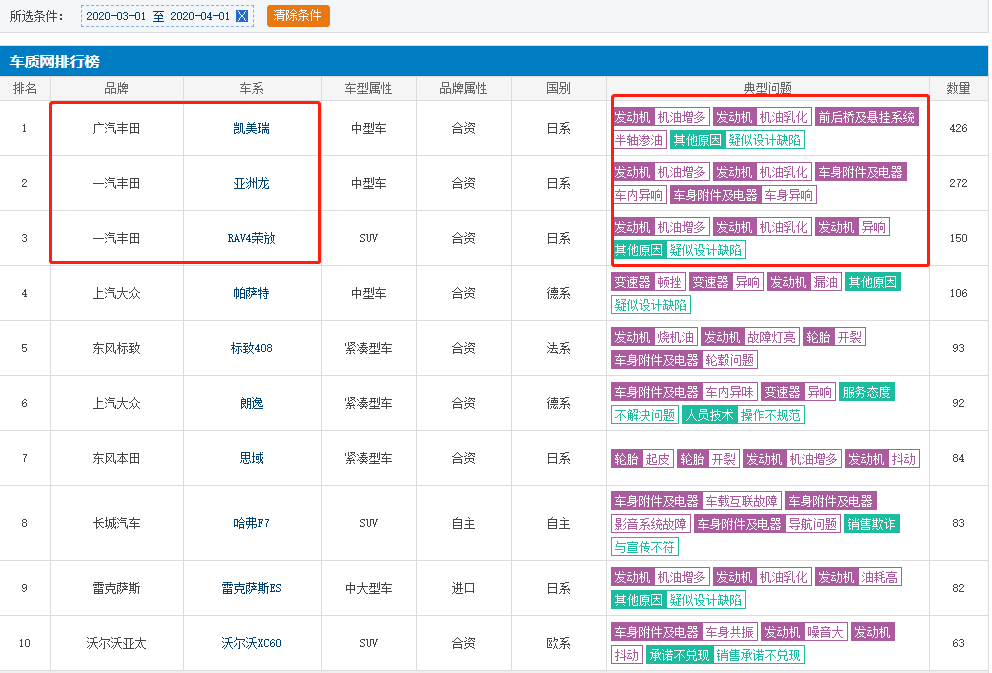Image resolution: width=992 pixels, height=673 pixels.
Task: Click 漏油 tag in 帕萨特 row
Action: tap(826, 282)
